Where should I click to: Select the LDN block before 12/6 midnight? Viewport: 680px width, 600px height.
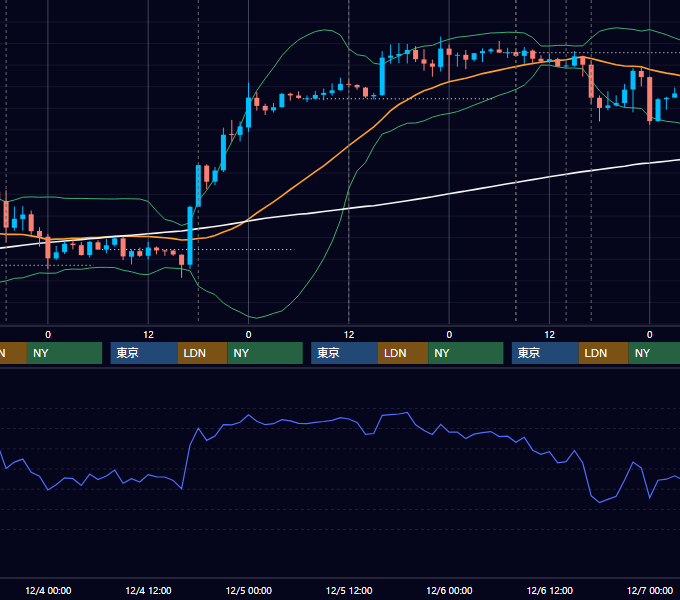click(403, 353)
